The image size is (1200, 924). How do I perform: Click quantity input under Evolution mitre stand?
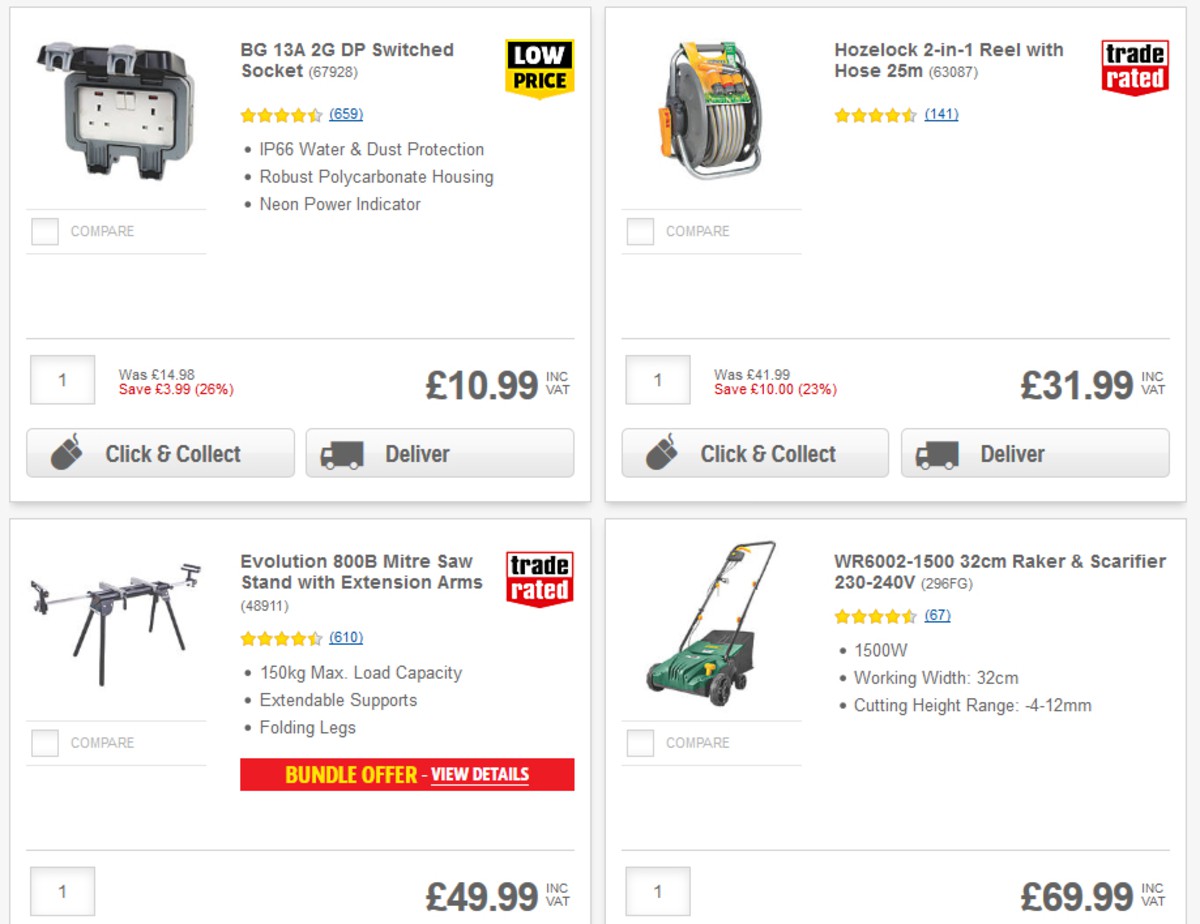pos(62,890)
